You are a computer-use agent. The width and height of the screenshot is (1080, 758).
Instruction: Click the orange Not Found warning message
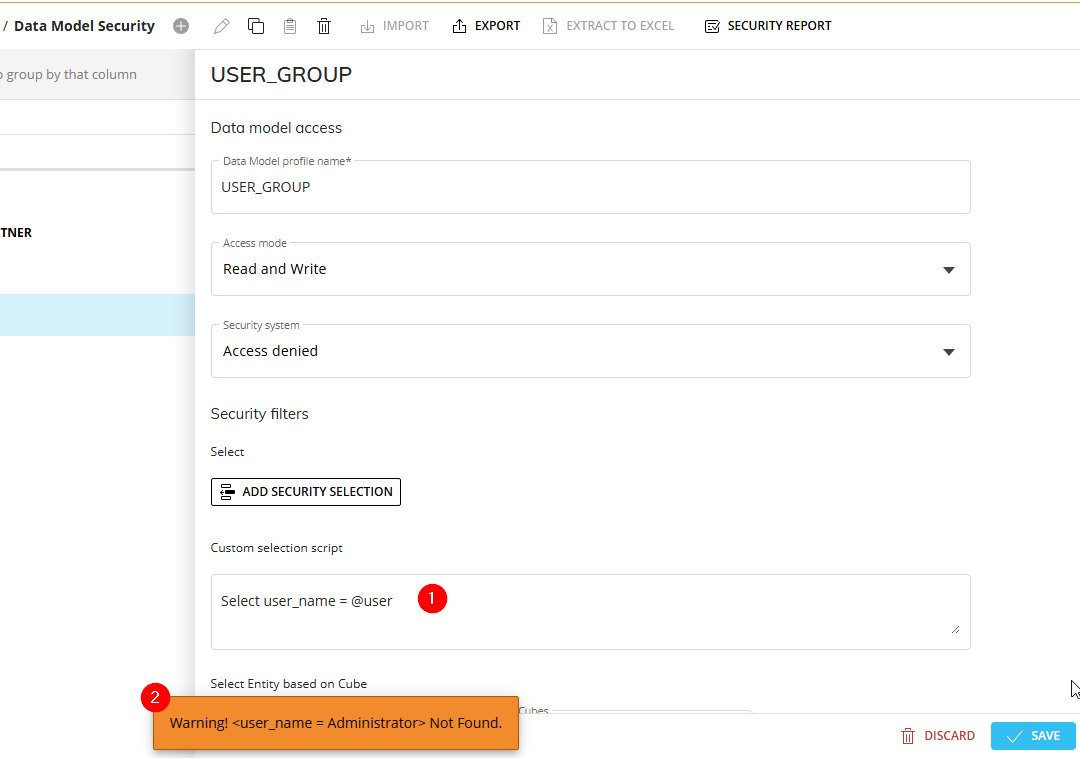(x=335, y=723)
